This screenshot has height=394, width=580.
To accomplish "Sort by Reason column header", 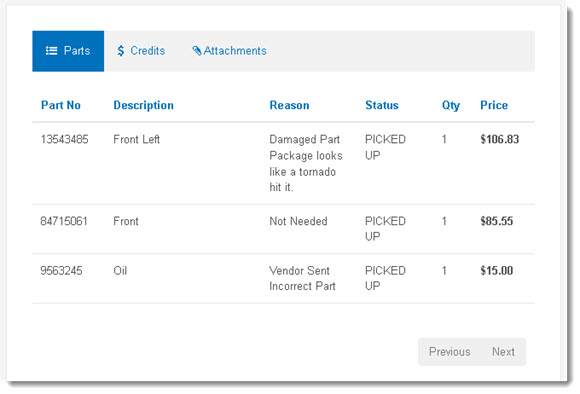I will pos(289,105).
